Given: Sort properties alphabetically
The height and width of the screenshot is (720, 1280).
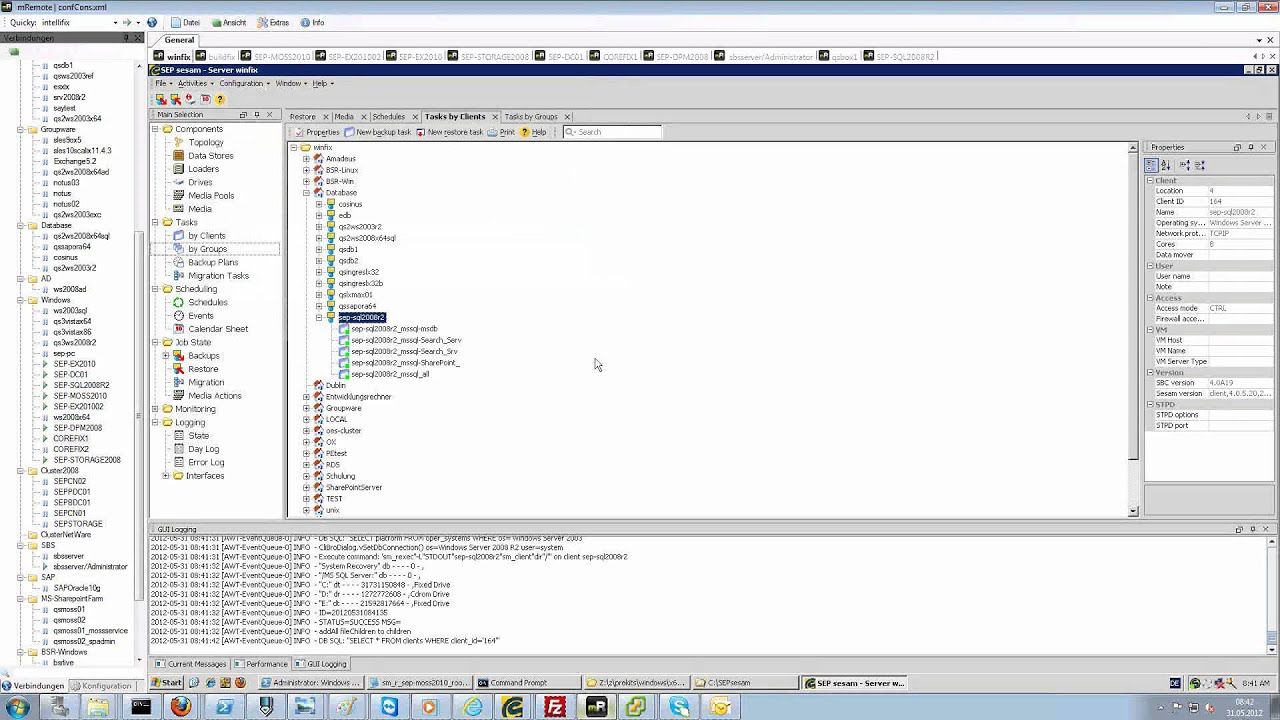Looking at the screenshot, I should click(1165, 165).
